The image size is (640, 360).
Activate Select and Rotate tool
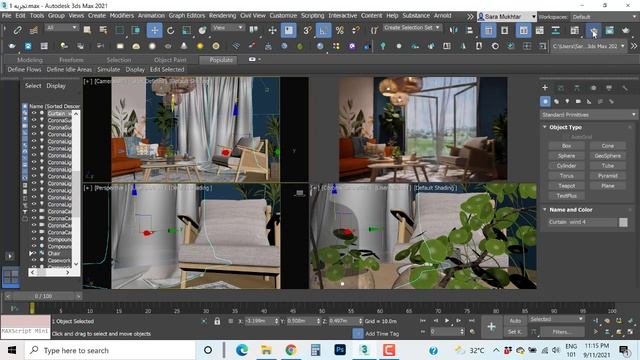(x=171, y=30)
